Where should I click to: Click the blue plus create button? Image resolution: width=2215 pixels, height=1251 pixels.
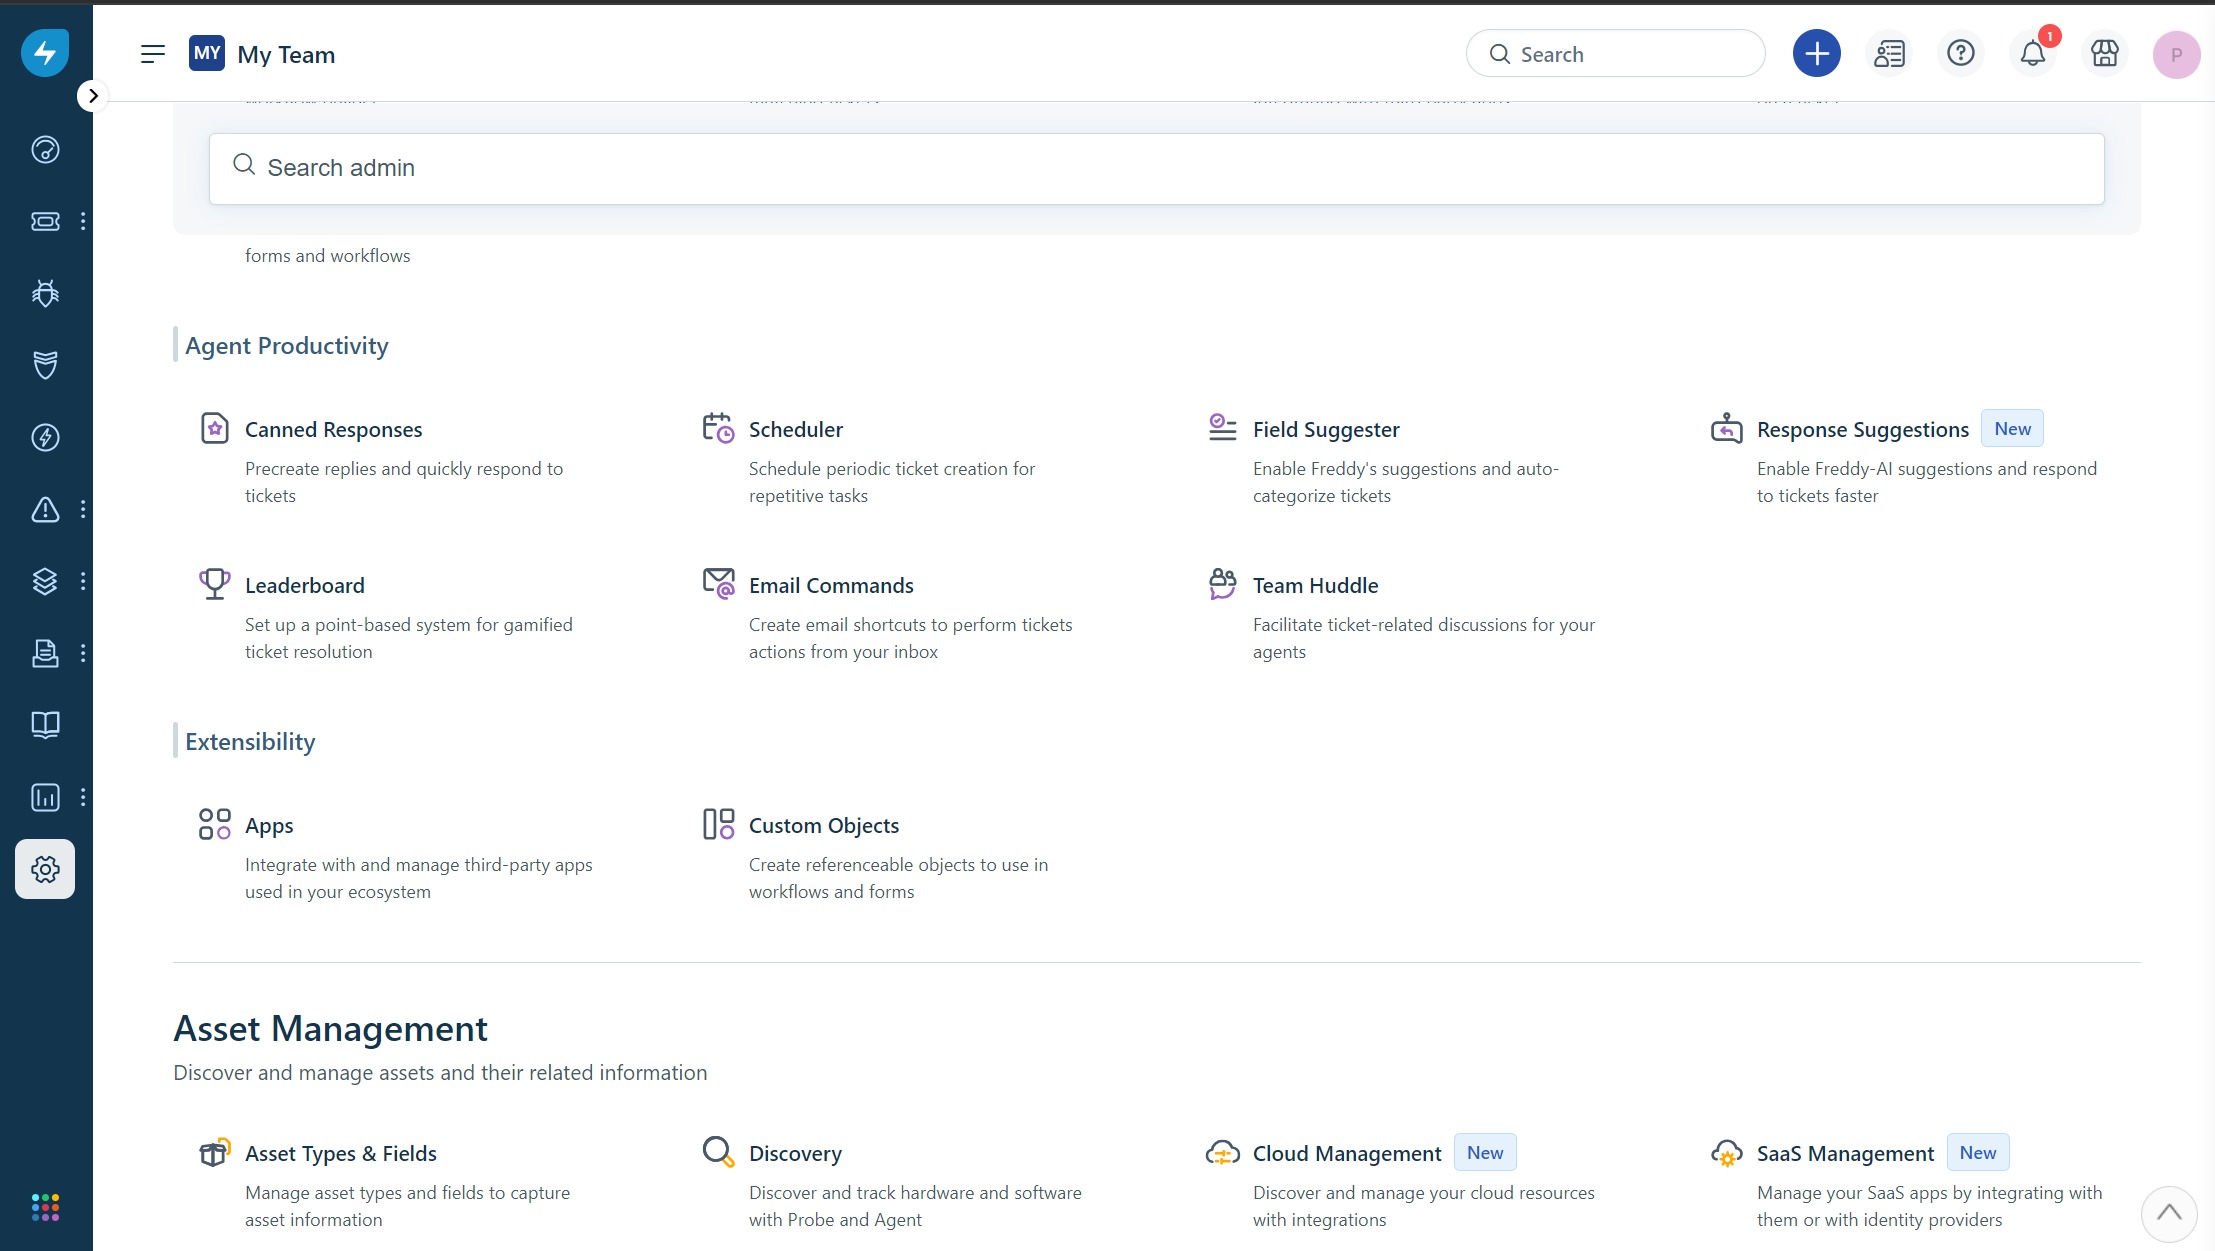click(1816, 54)
